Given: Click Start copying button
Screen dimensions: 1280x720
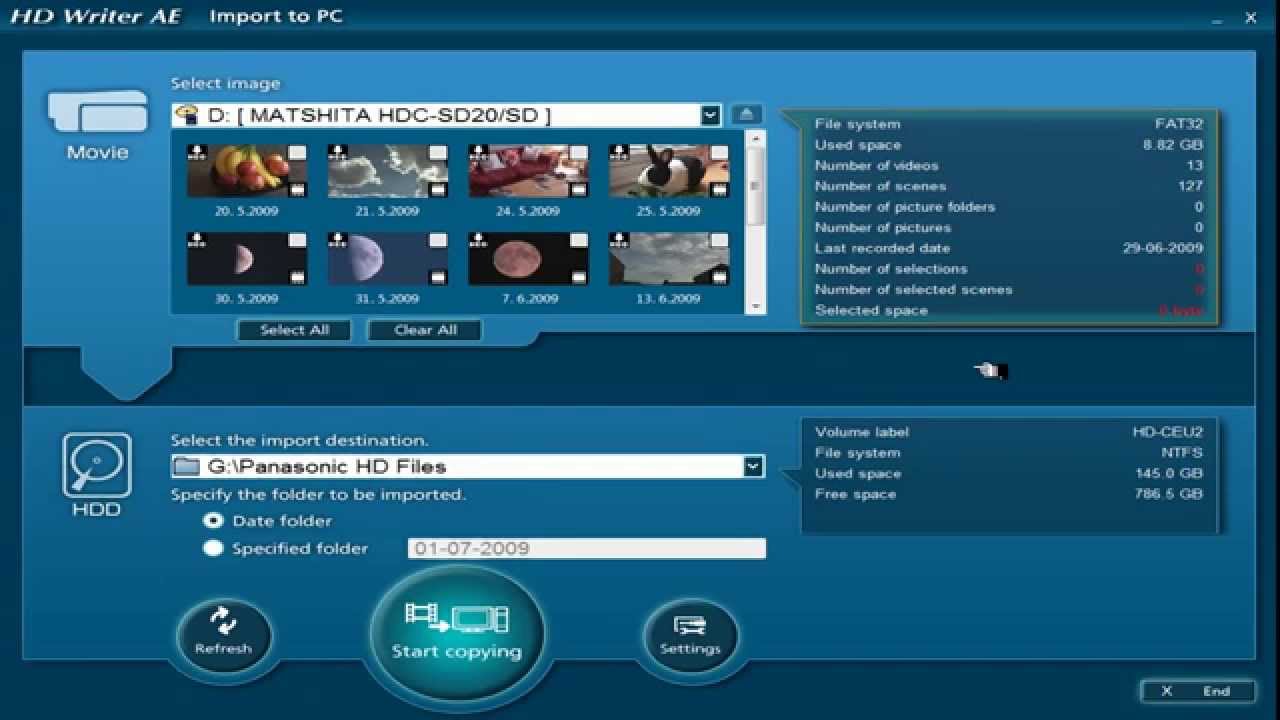Looking at the screenshot, I should (457, 633).
